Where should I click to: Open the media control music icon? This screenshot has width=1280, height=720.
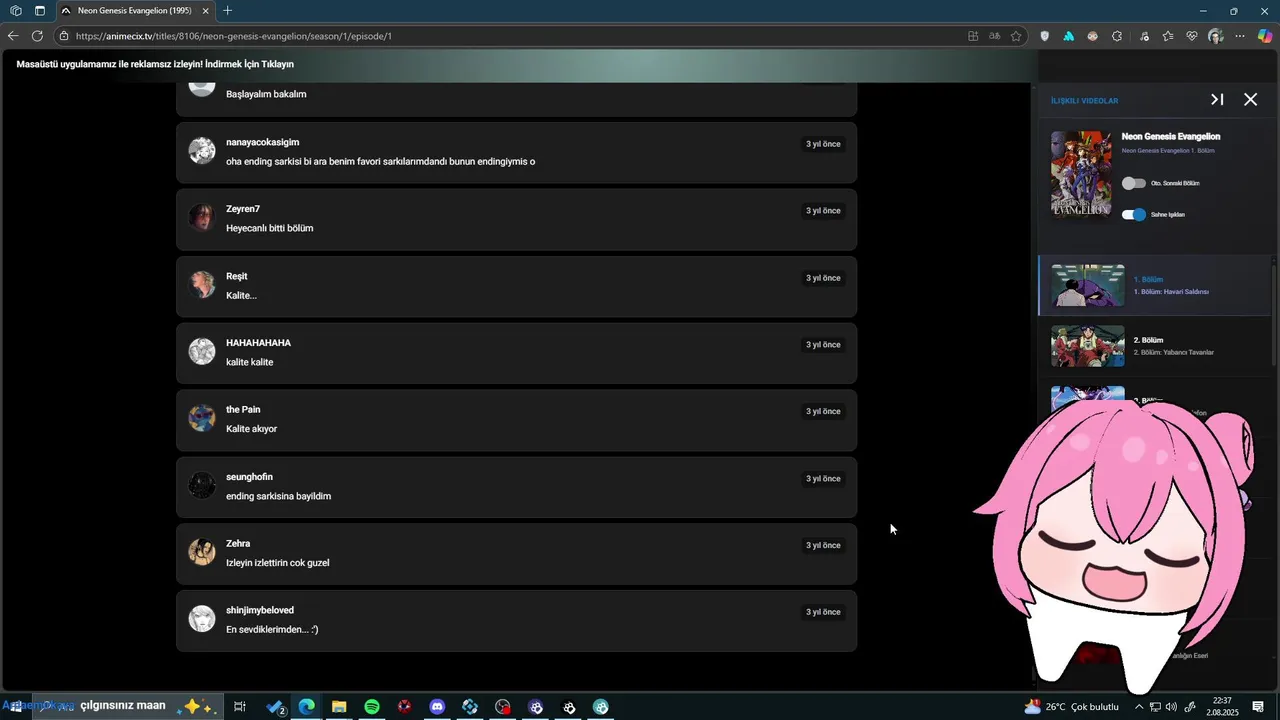pyautogui.click(x=1143, y=36)
